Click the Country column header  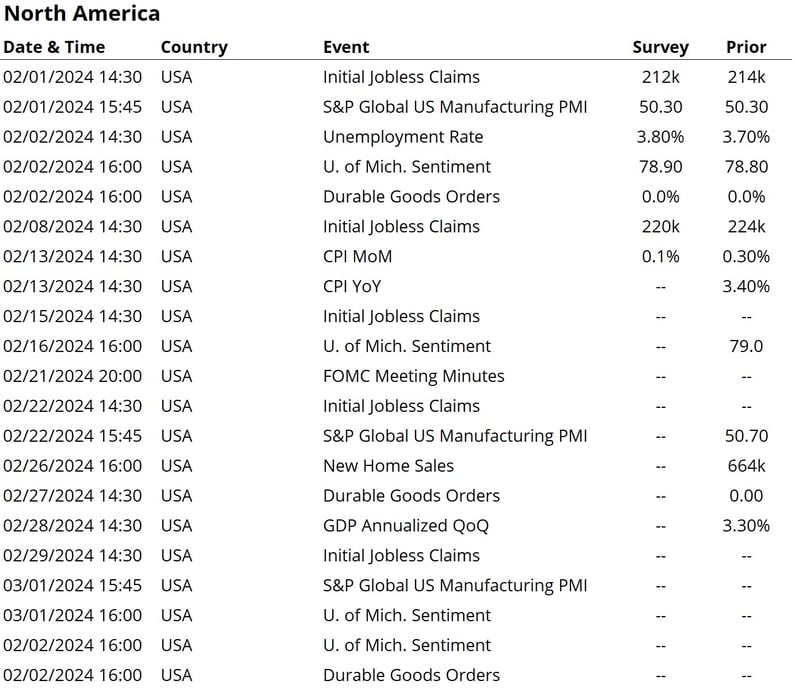[x=194, y=47]
